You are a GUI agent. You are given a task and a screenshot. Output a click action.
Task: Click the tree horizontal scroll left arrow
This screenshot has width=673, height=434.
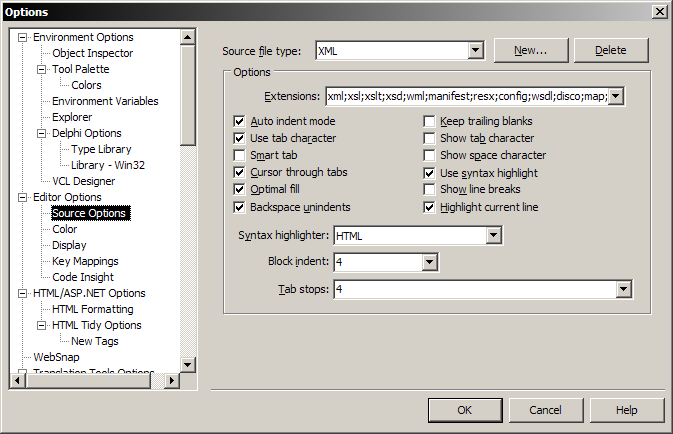(x=18, y=381)
